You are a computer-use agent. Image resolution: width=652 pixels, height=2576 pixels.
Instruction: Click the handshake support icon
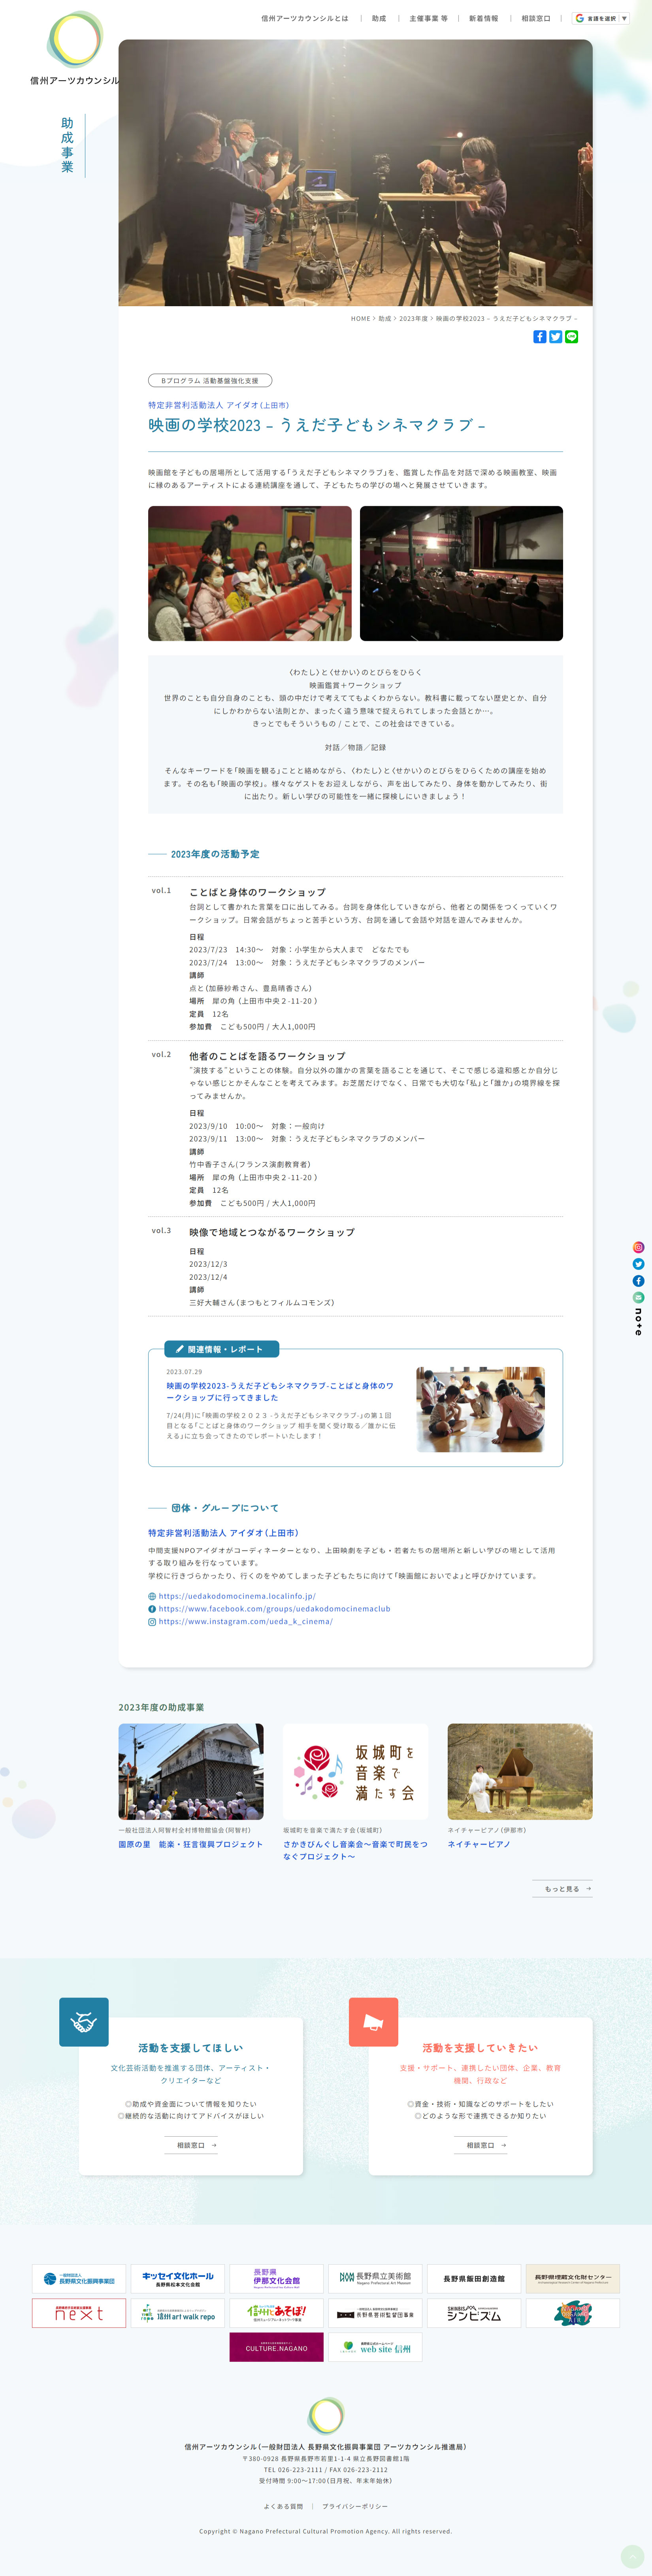[84, 2022]
